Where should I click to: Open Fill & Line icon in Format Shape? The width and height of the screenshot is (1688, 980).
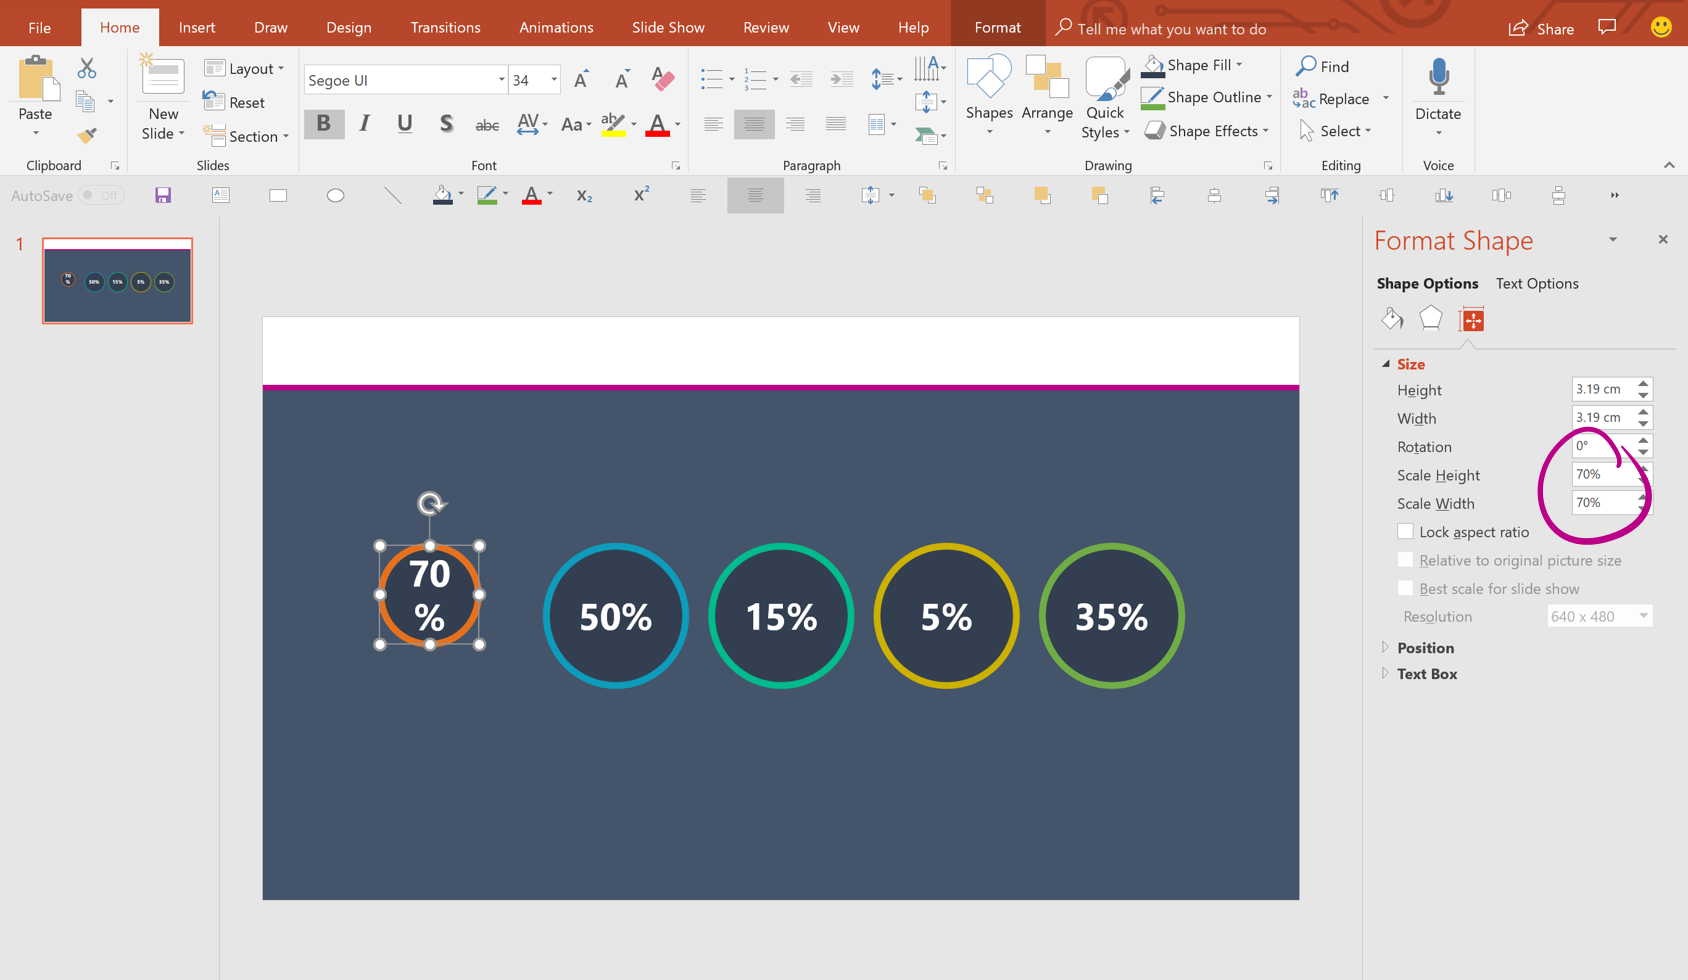click(x=1392, y=318)
